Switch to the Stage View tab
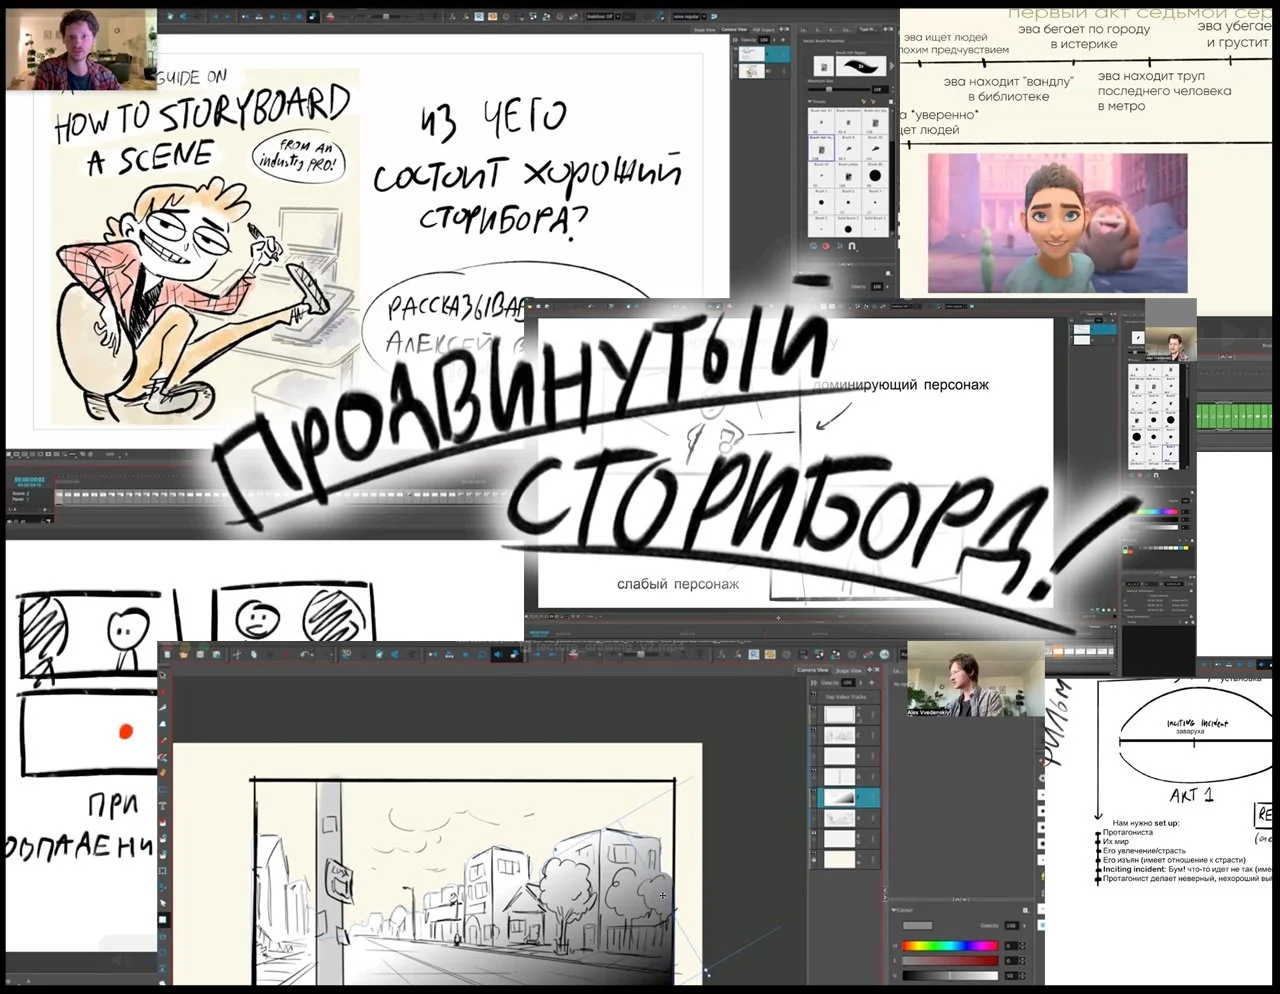1280x994 pixels. 705,30
